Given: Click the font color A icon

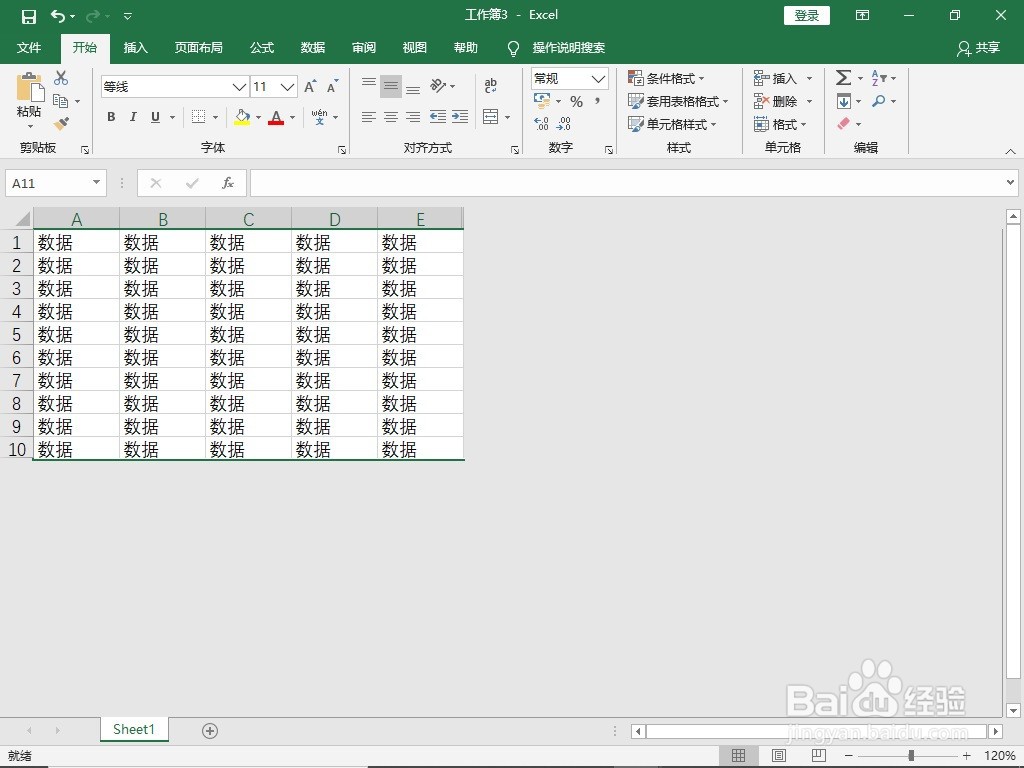Looking at the screenshot, I should (x=276, y=117).
